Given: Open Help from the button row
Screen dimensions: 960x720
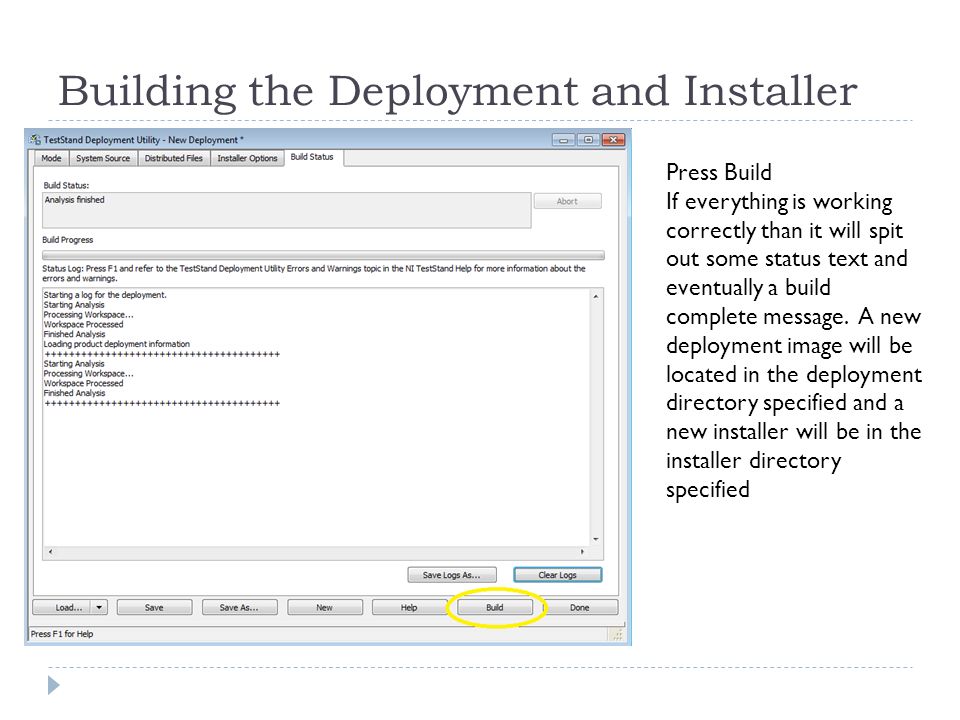Looking at the screenshot, I should coord(409,607).
